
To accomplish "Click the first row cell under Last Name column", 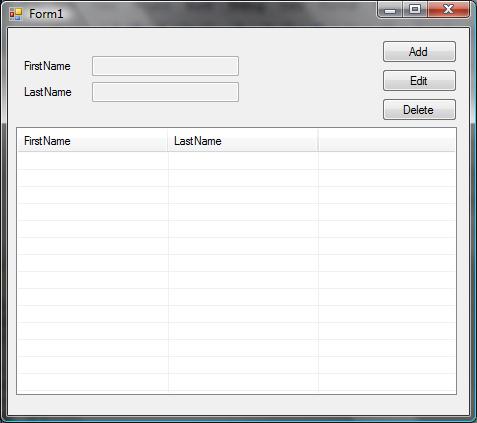I will pos(243,161).
